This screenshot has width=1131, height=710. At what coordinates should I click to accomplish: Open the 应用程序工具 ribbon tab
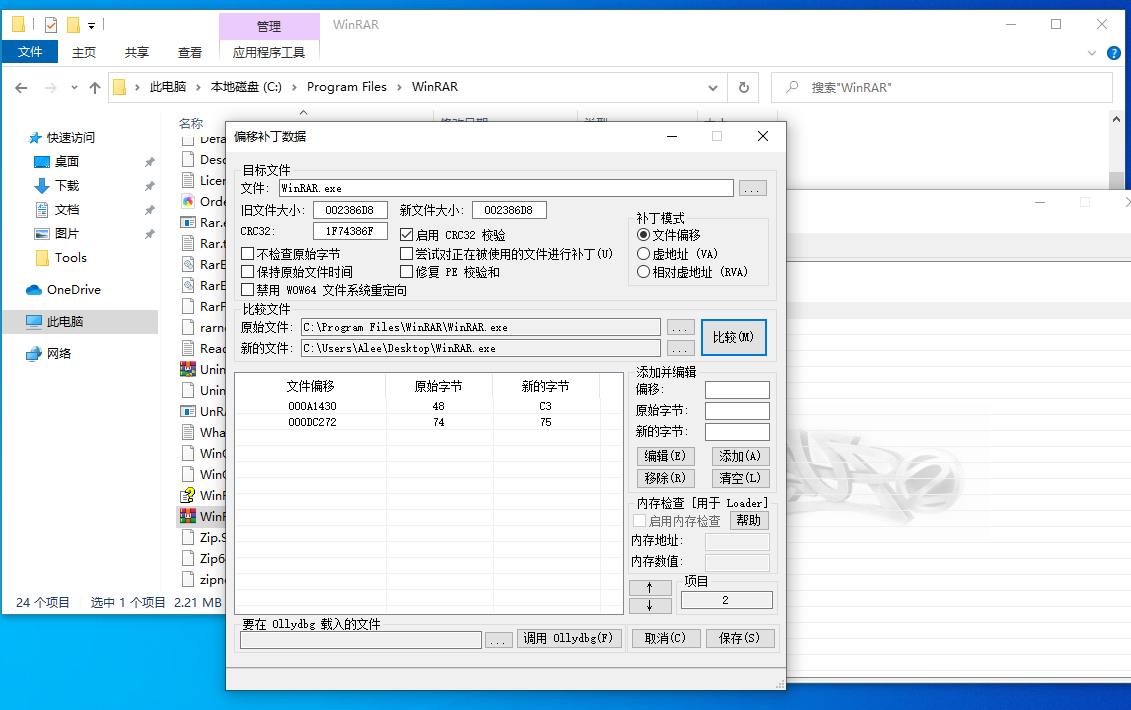[x=269, y=52]
